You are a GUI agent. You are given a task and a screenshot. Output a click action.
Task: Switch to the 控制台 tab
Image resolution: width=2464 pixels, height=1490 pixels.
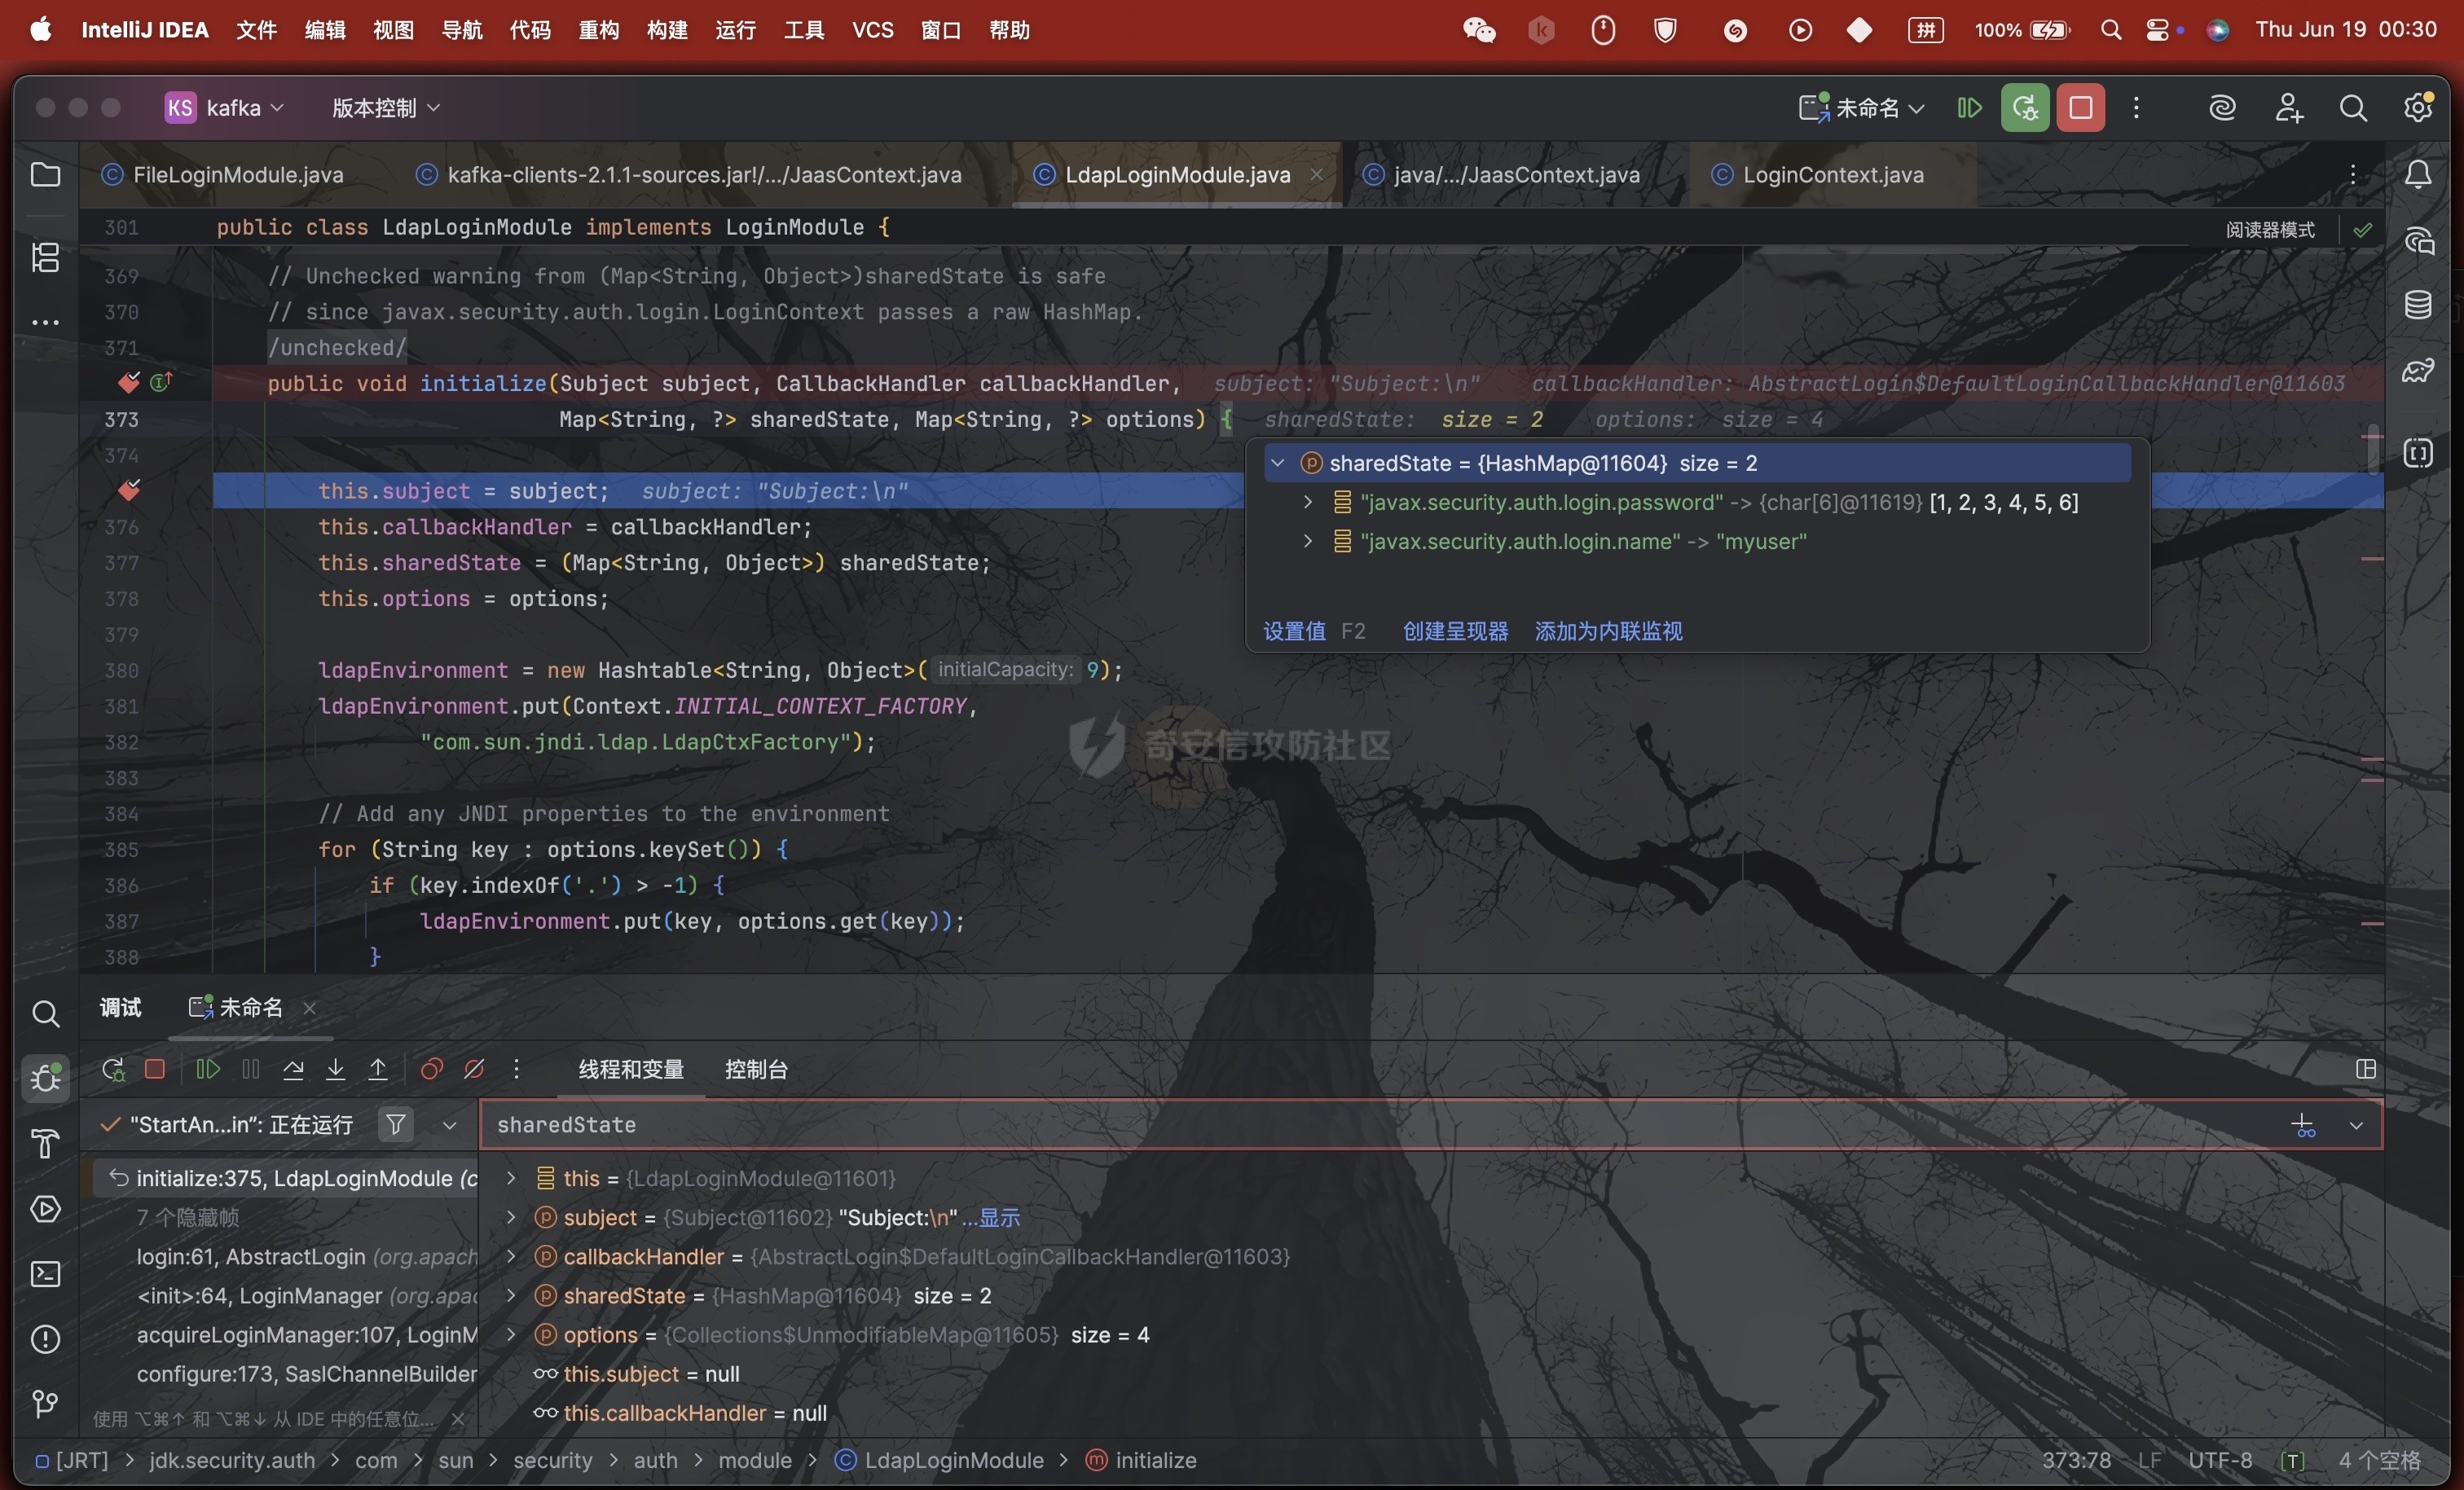click(756, 1069)
